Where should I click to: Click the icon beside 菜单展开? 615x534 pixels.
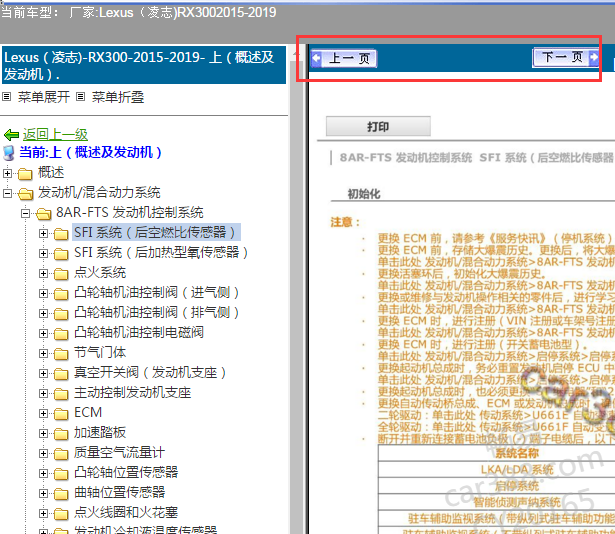coord(7,97)
